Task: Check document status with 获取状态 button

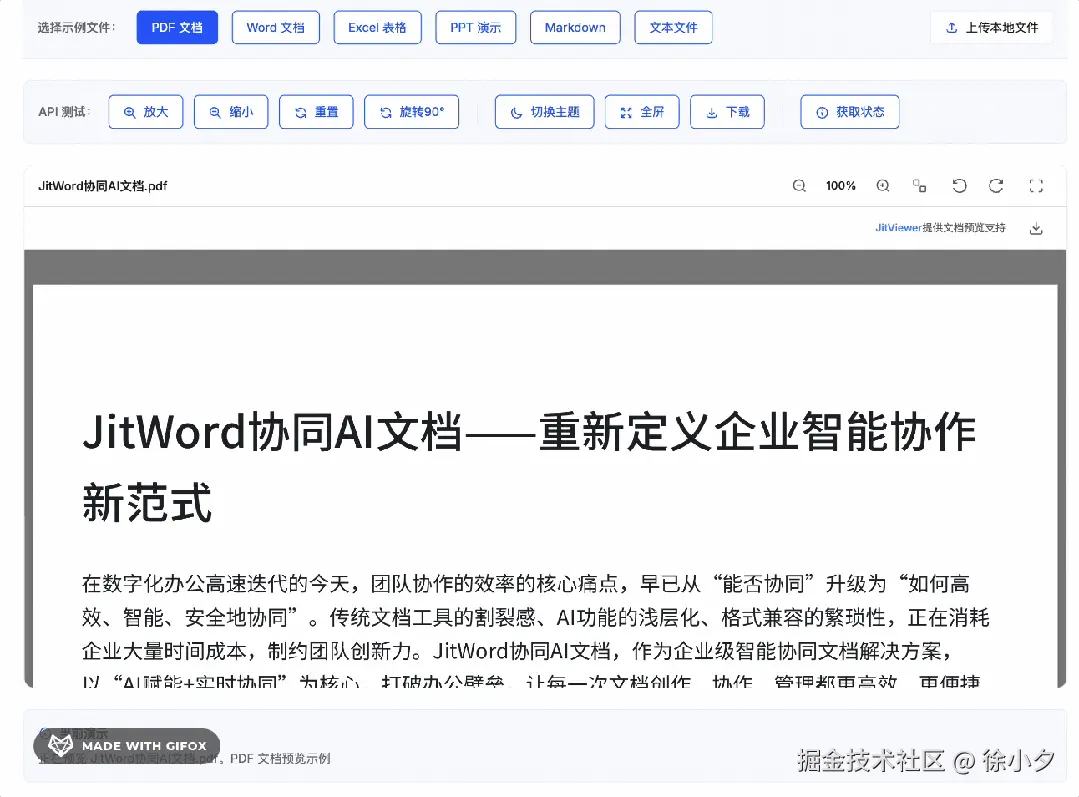Action: pos(849,111)
